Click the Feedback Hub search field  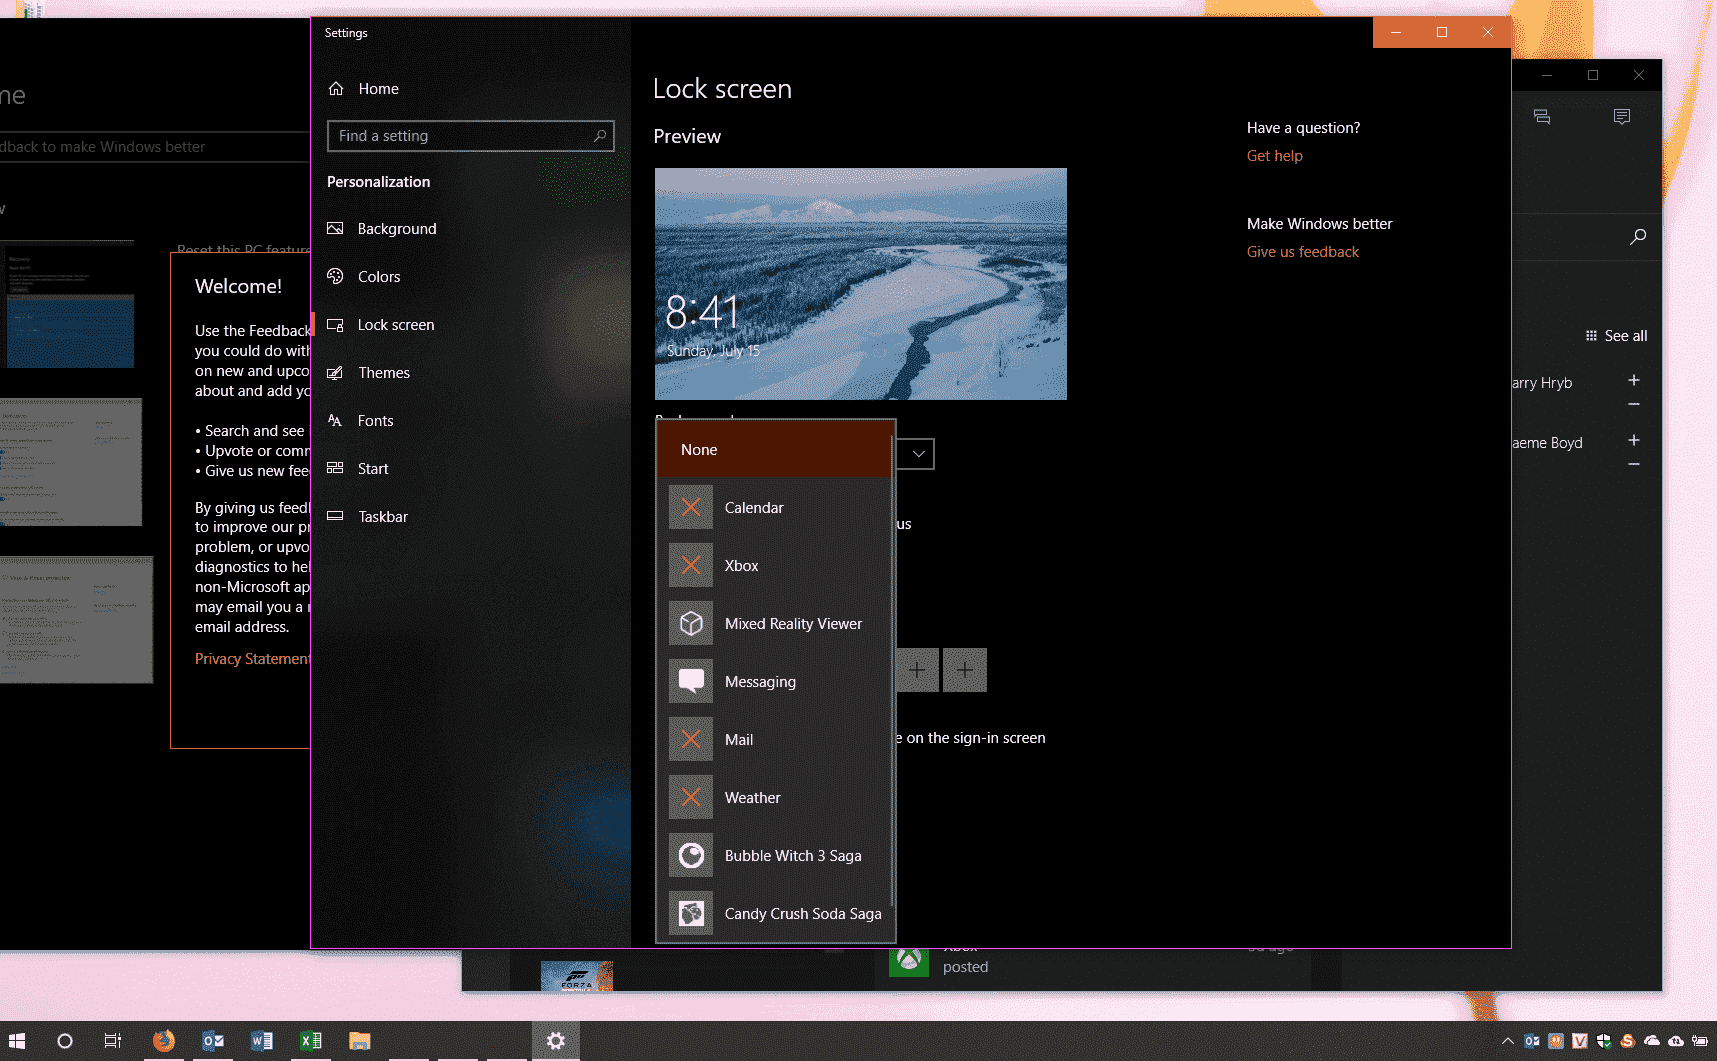[155, 147]
